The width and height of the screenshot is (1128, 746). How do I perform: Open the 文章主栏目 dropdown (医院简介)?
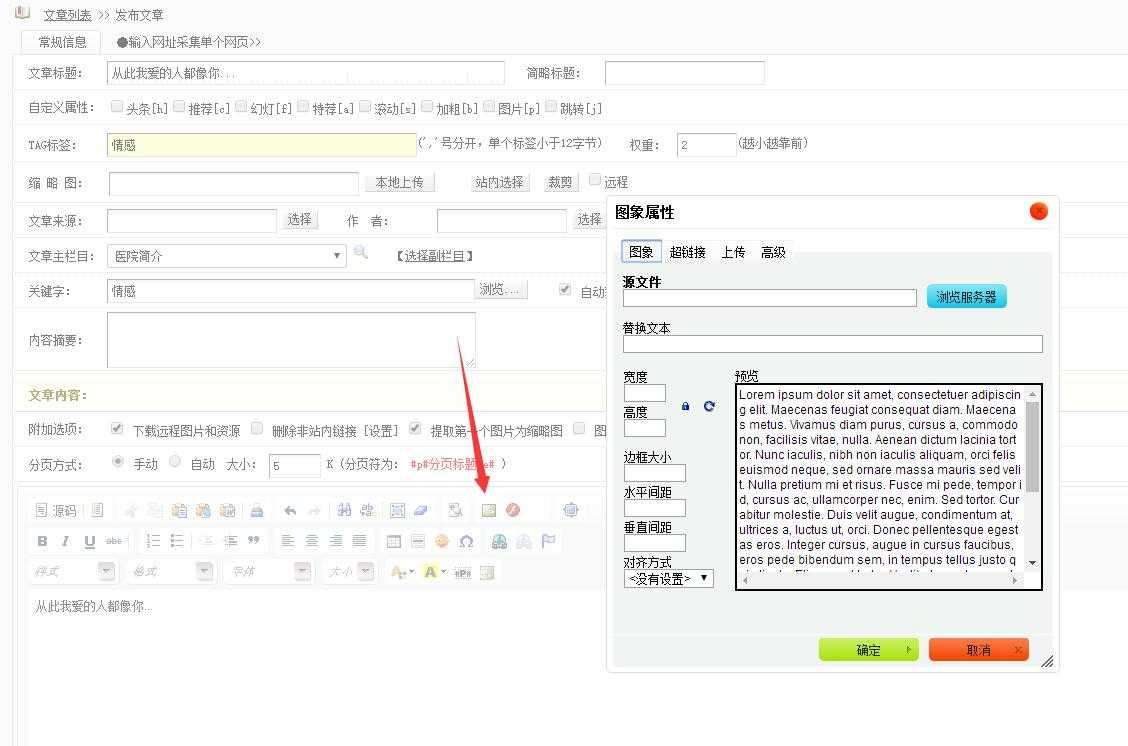[227, 256]
